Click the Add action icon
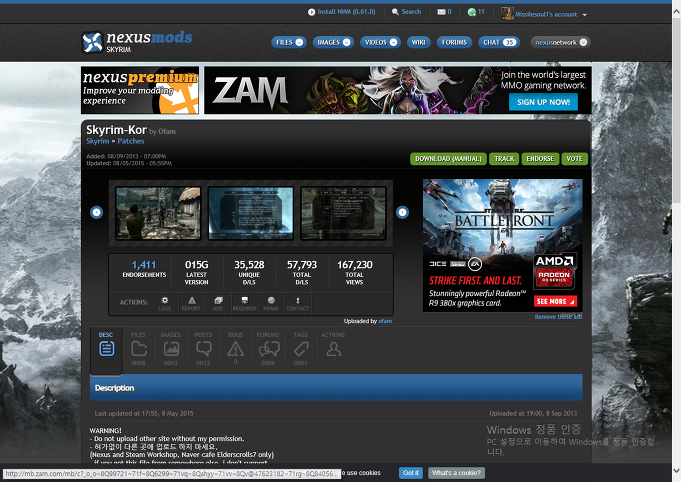The image size is (681, 482). (x=218, y=300)
